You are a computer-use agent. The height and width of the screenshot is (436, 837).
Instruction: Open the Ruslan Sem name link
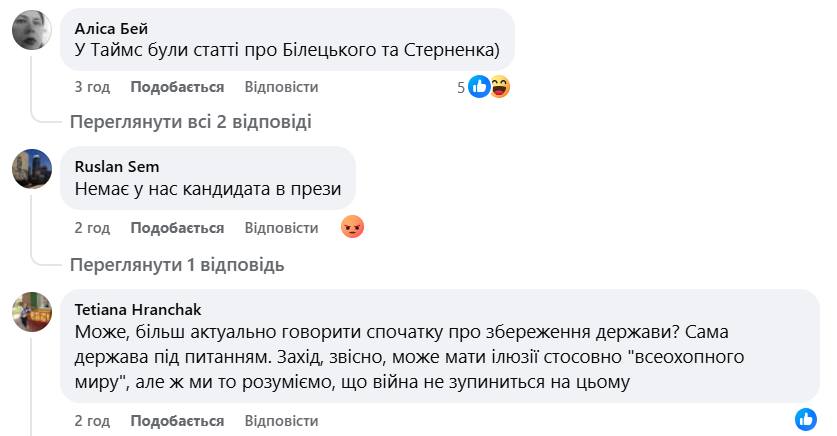pyautogui.click(x=117, y=166)
